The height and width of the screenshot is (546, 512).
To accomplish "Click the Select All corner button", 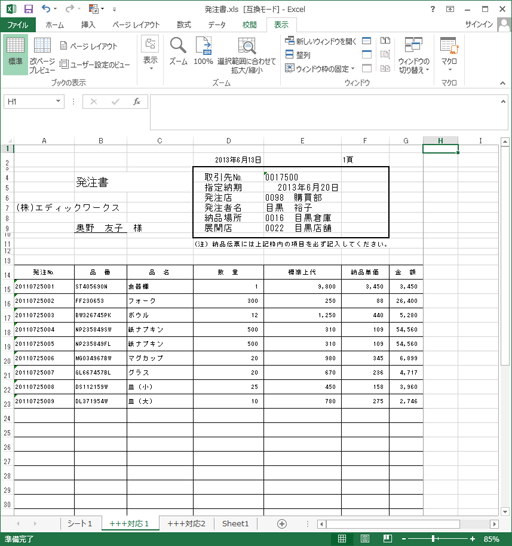I will coord(7,141).
